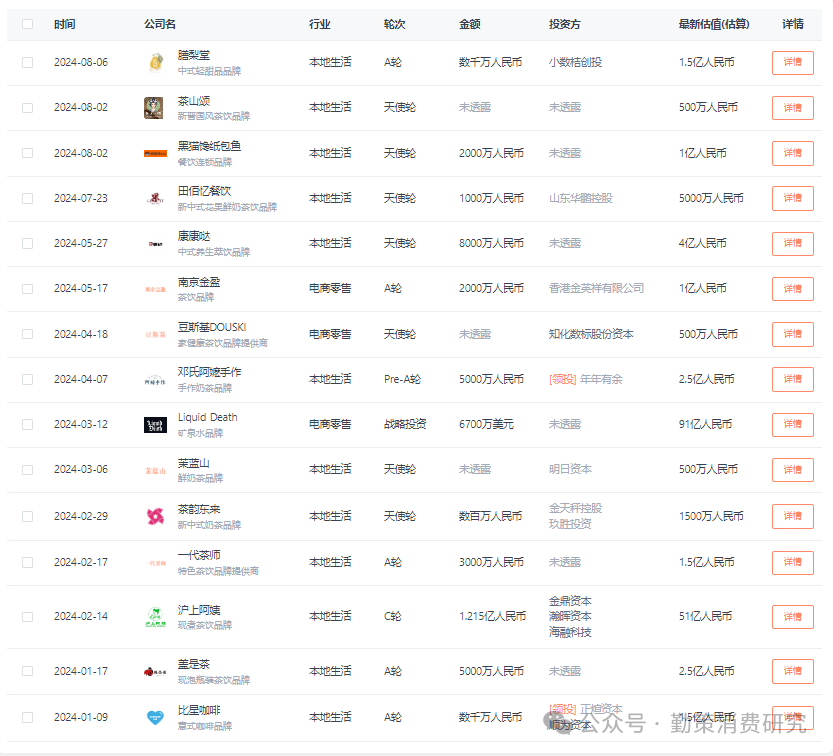This screenshot has height=756, width=833.
Task: Tick the 田佰亿餐饮 row checkbox
Action: coord(28,199)
